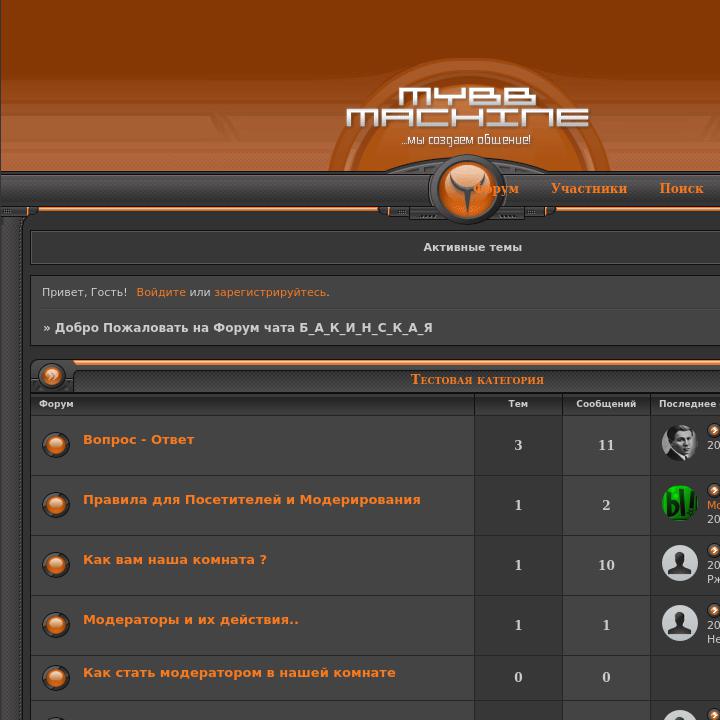Click the status icon beside Как вам наша комната
The width and height of the screenshot is (720, 720).
tap(56, 564)
